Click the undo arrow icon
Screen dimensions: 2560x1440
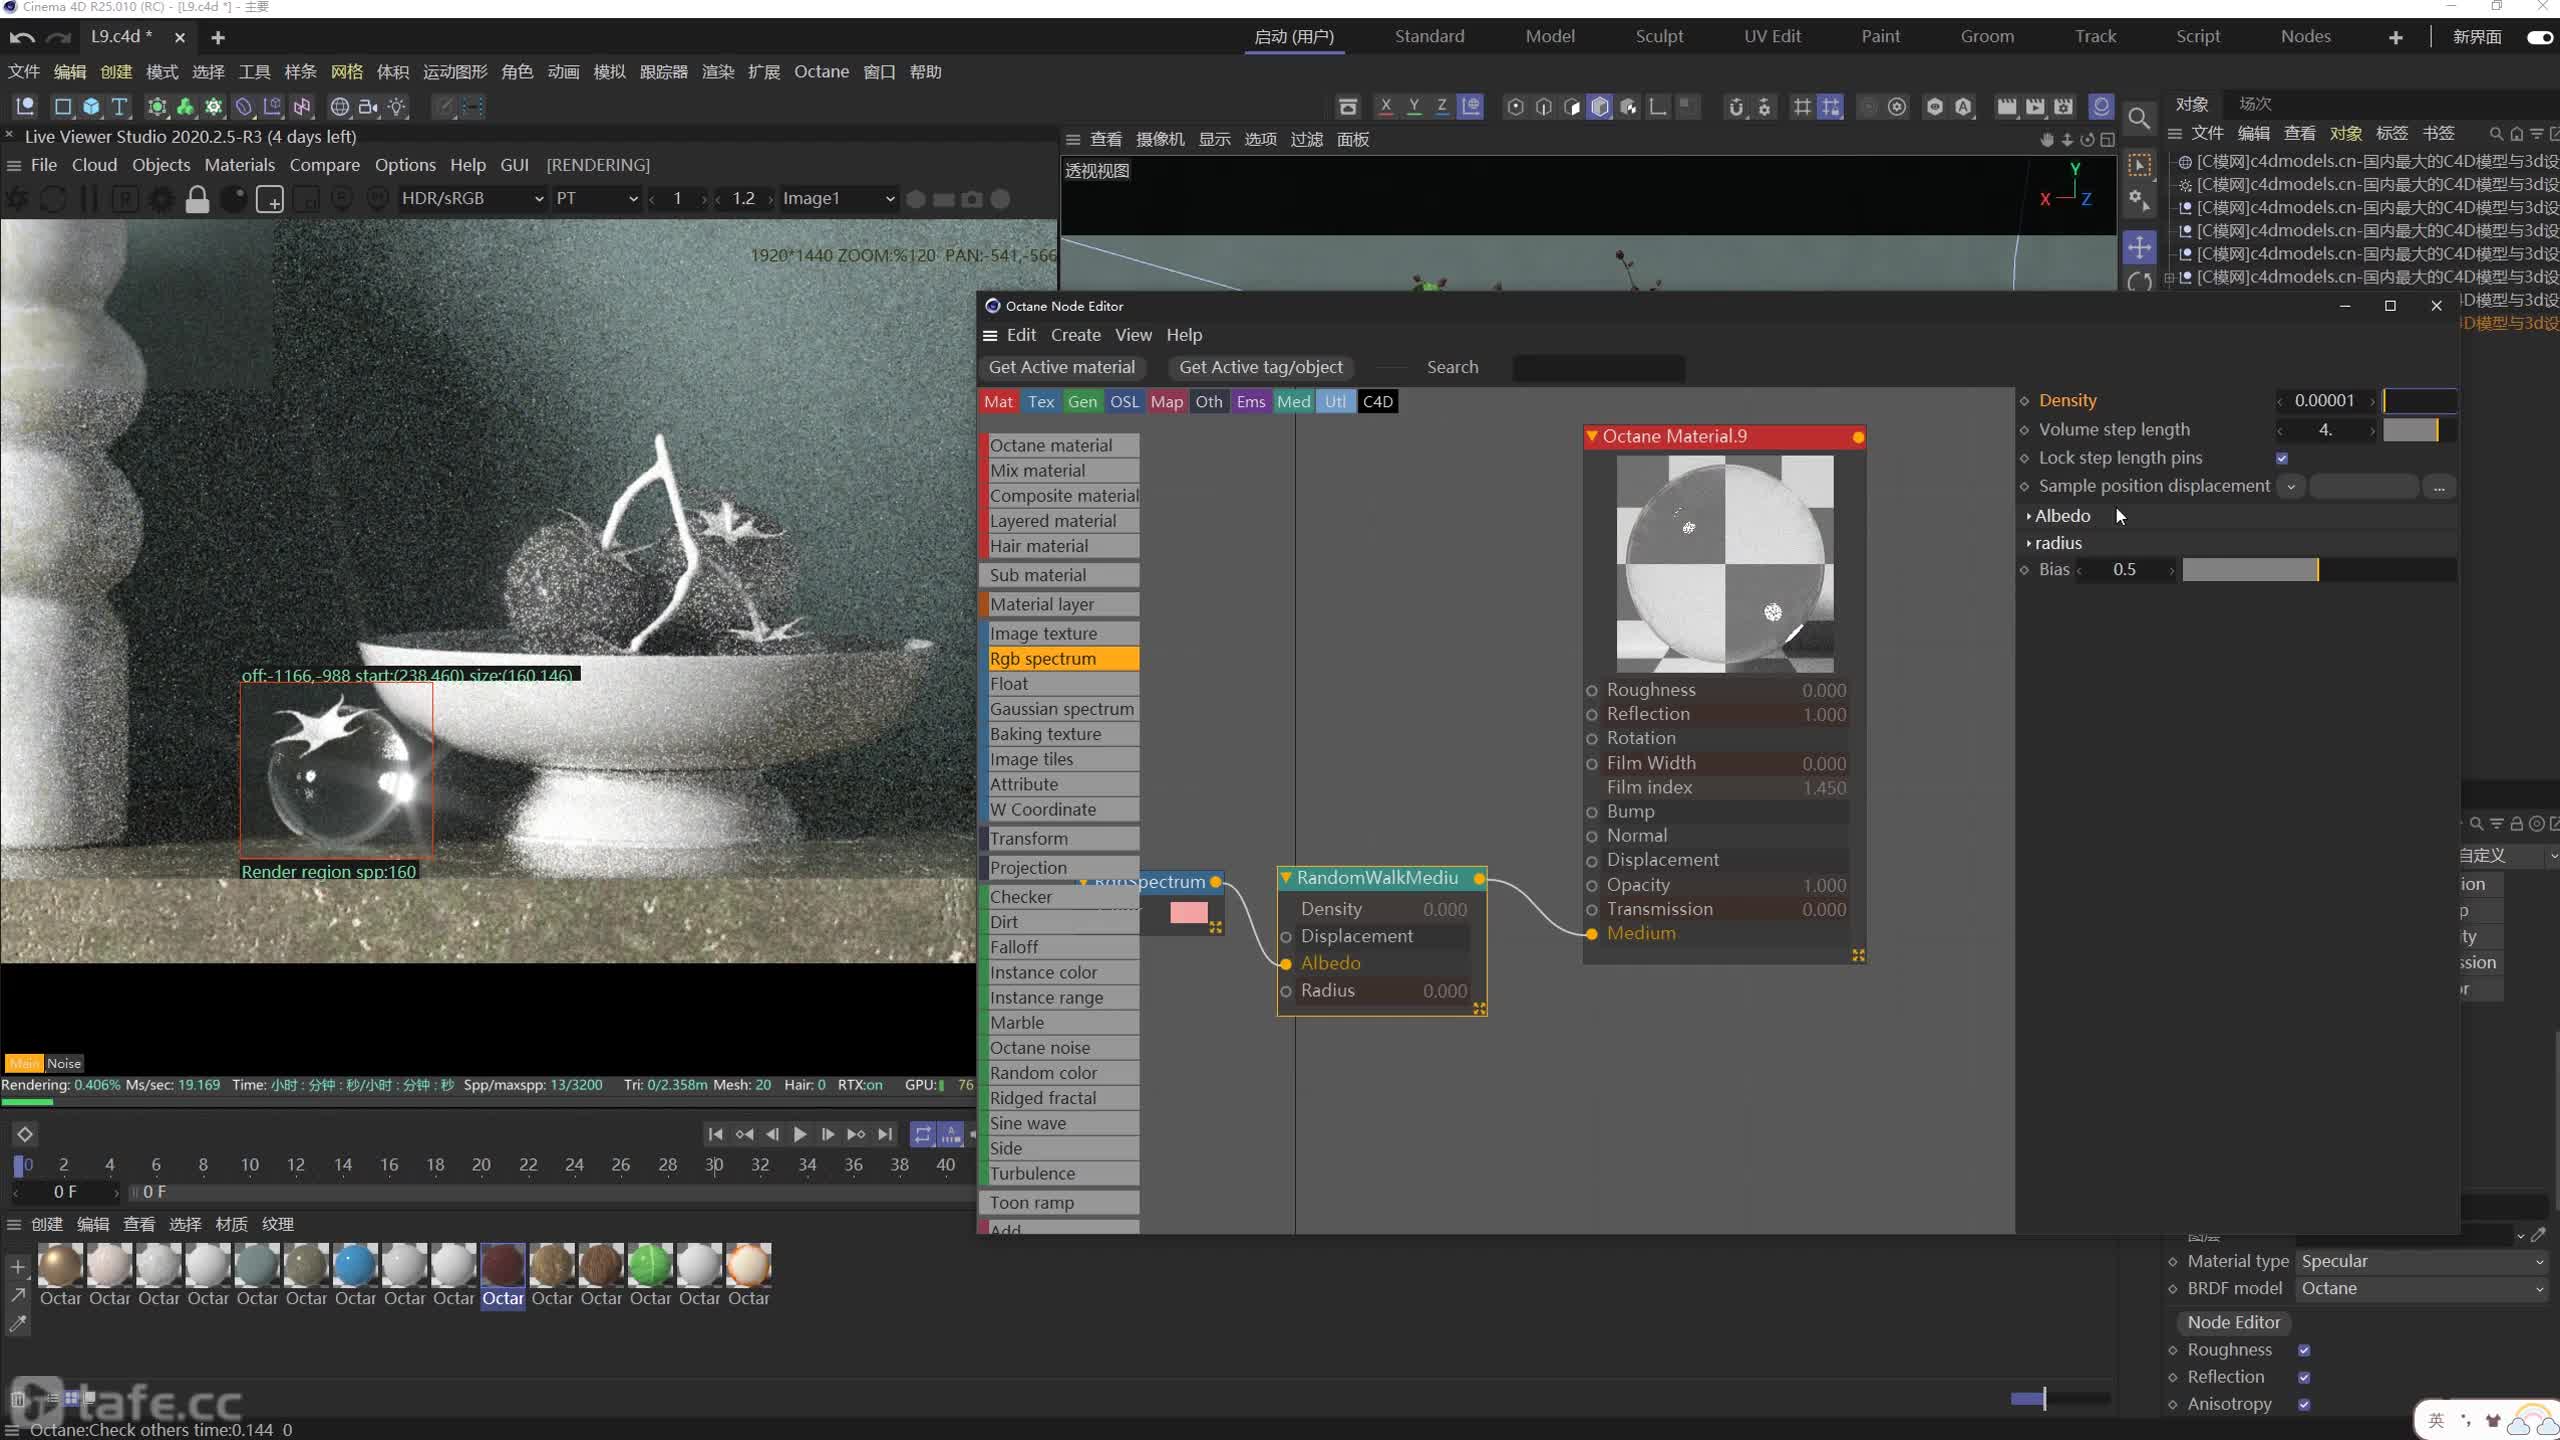[x=22, y=37]
